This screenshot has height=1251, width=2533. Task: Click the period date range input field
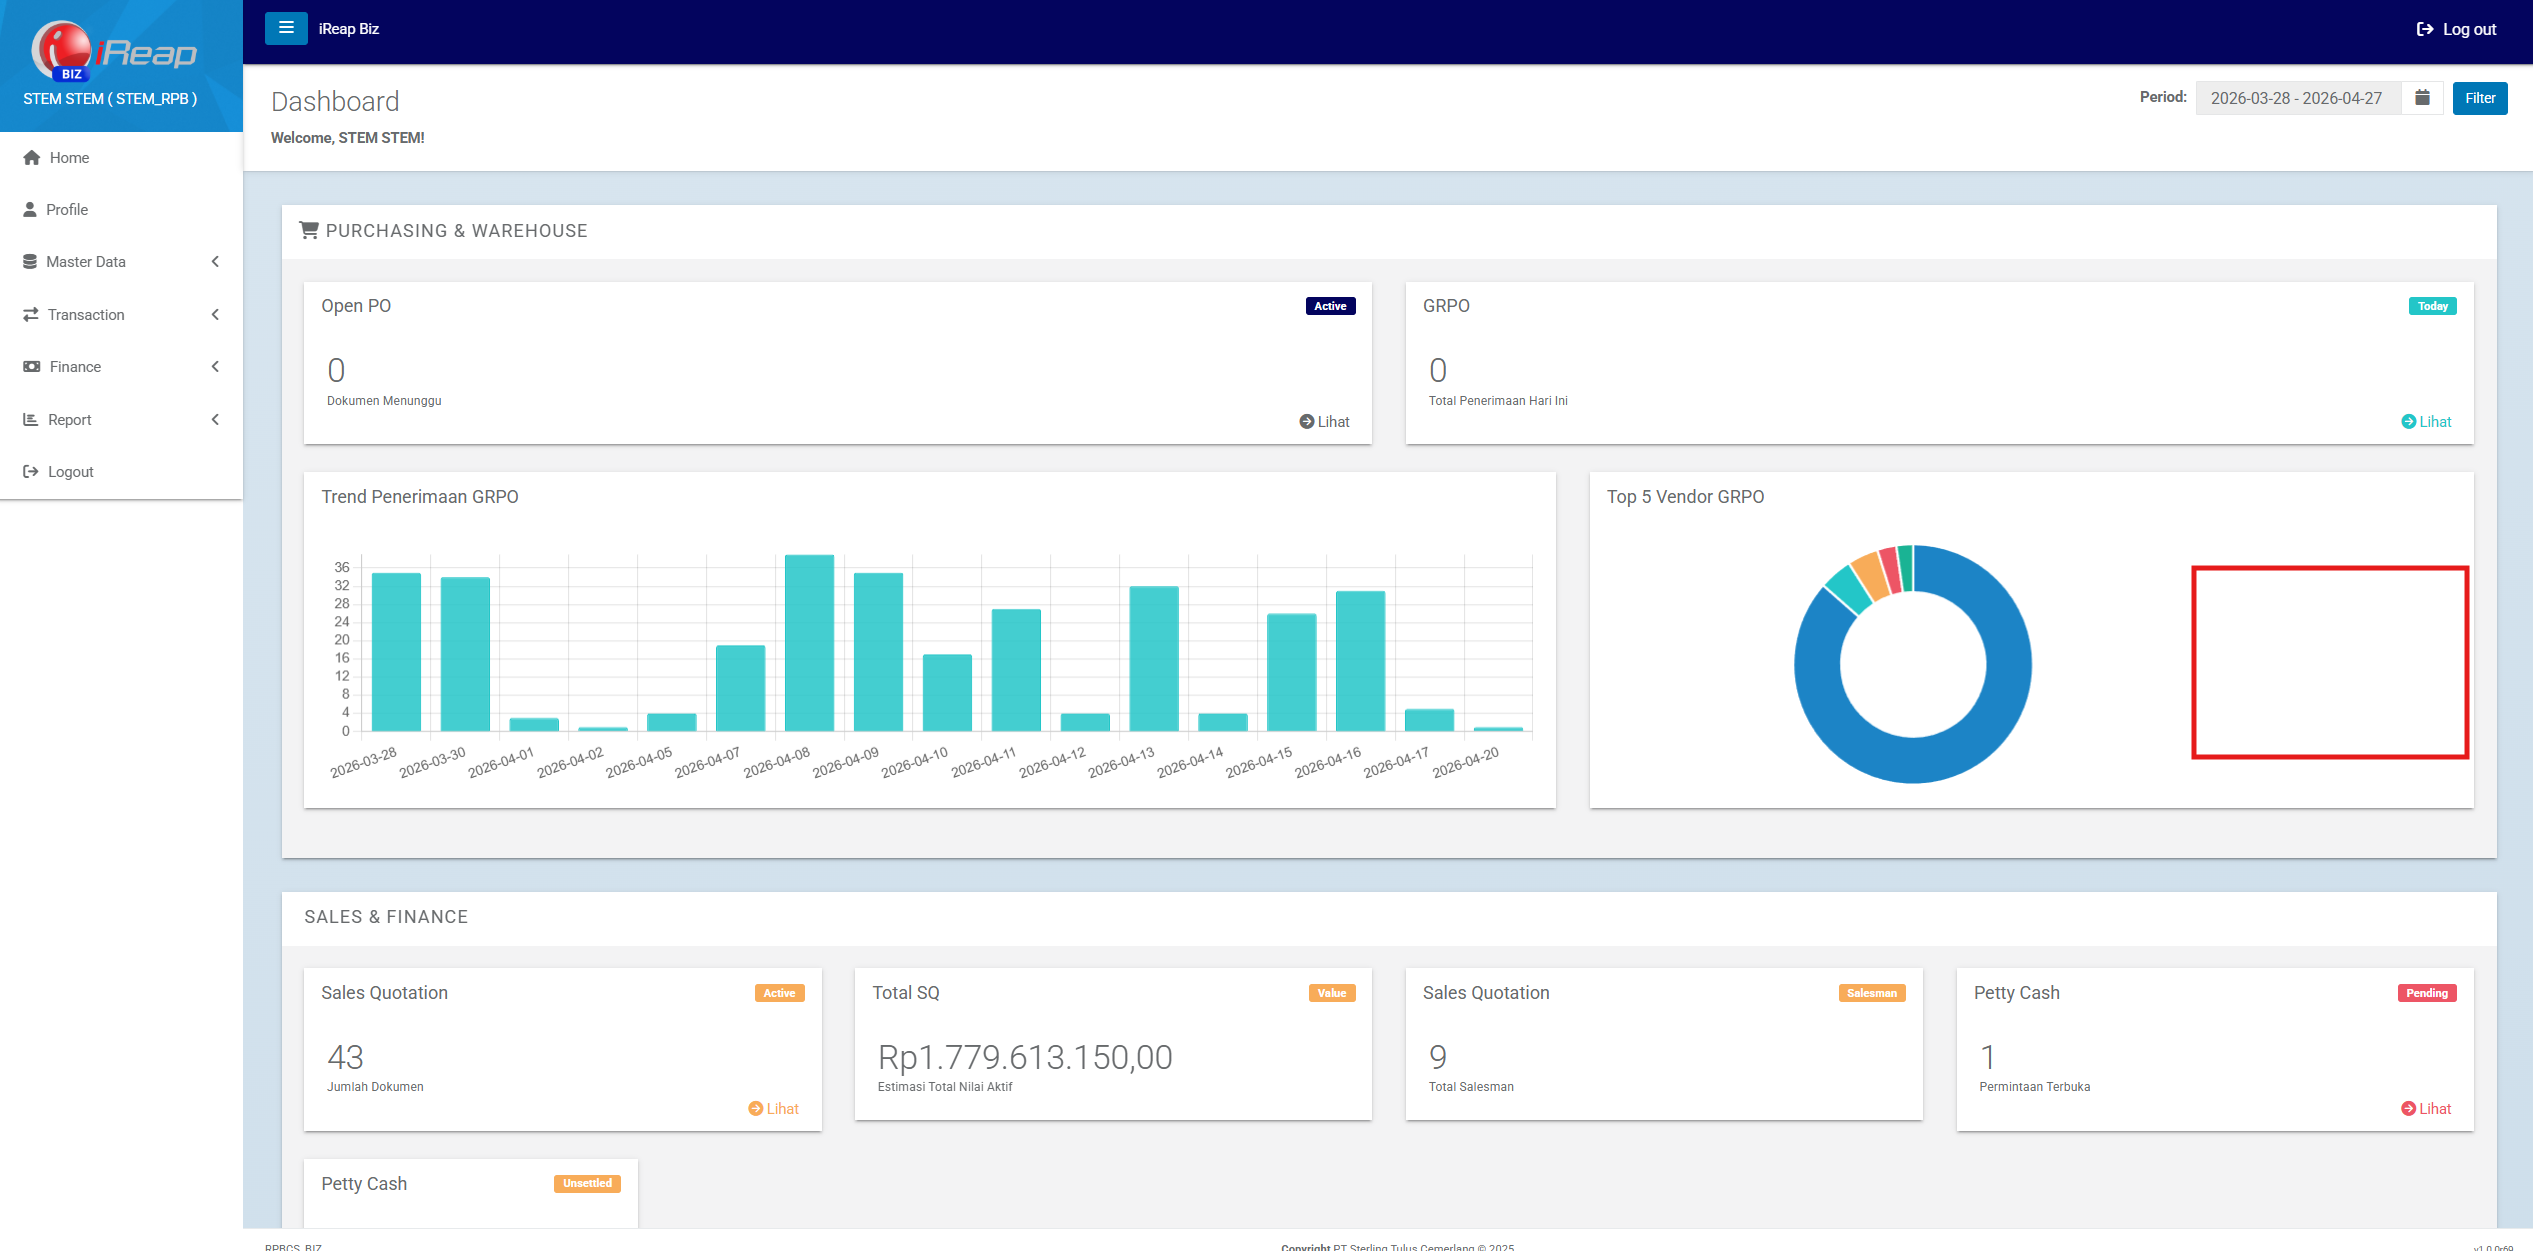tap(2295, 97)
